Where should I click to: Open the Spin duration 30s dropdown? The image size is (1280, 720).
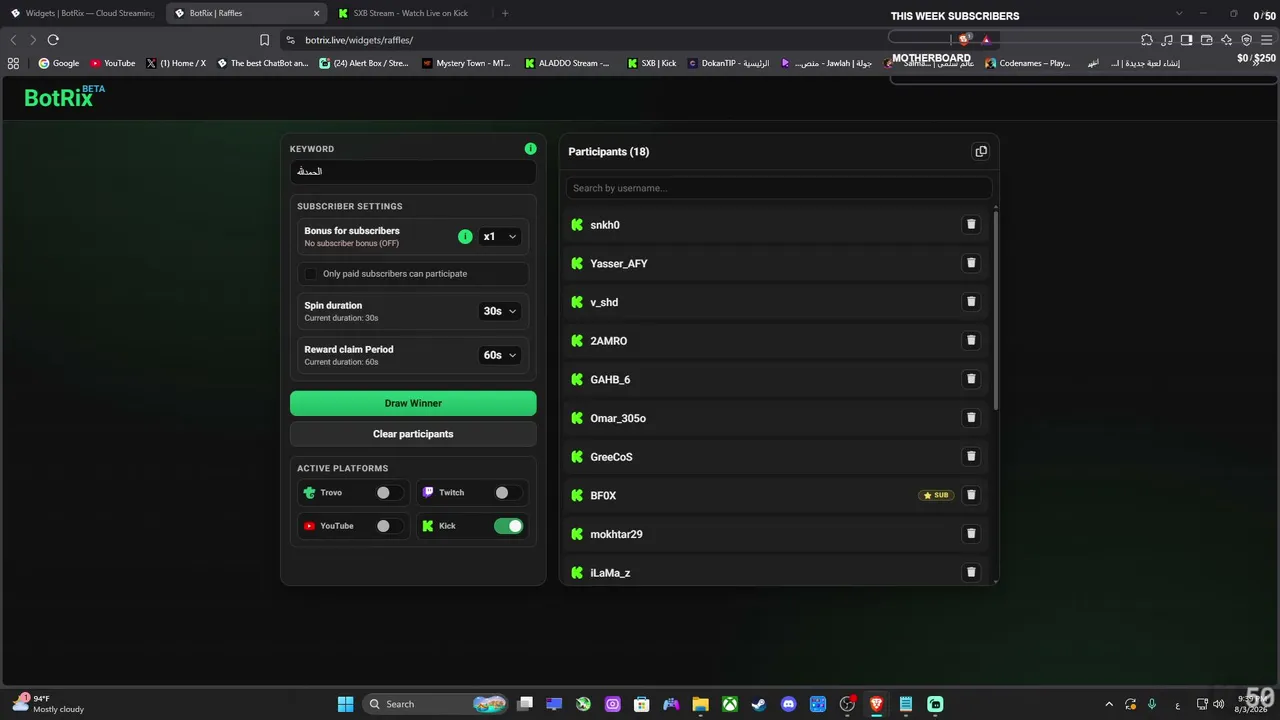[499, 311]
